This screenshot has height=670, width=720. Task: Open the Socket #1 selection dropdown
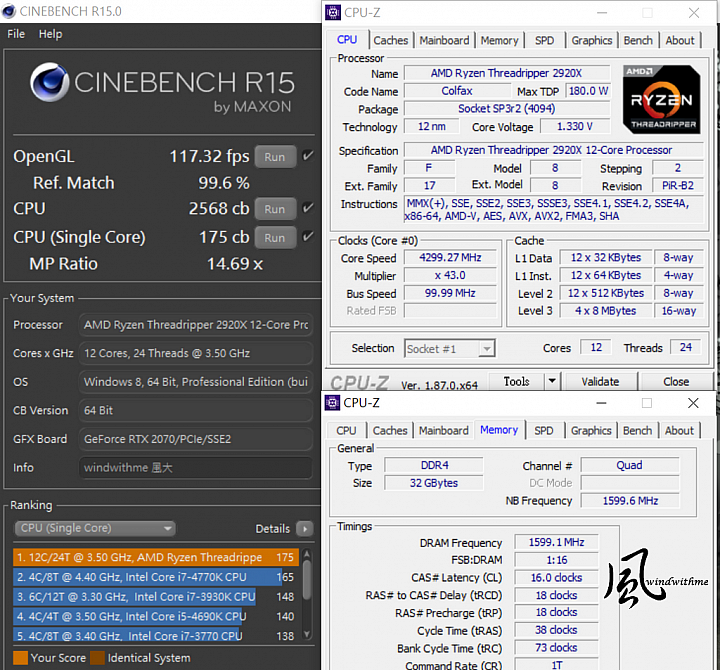450,349
